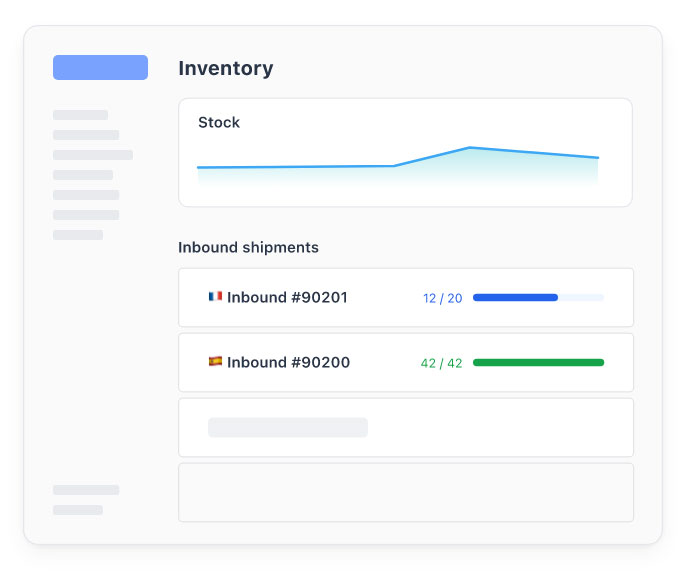Screen dimensions: 682x586
Task: Select the Inventory page heading
Action: [225, 68]
